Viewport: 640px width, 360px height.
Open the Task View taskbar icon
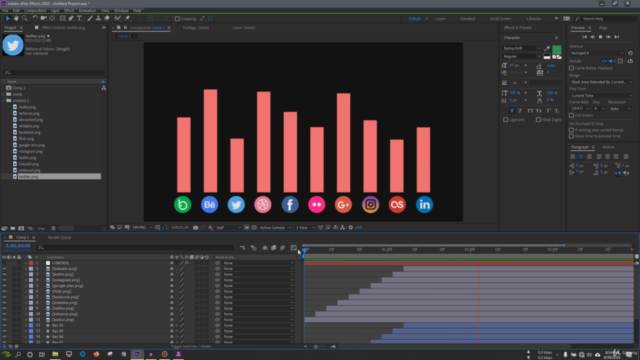(42, 354)
